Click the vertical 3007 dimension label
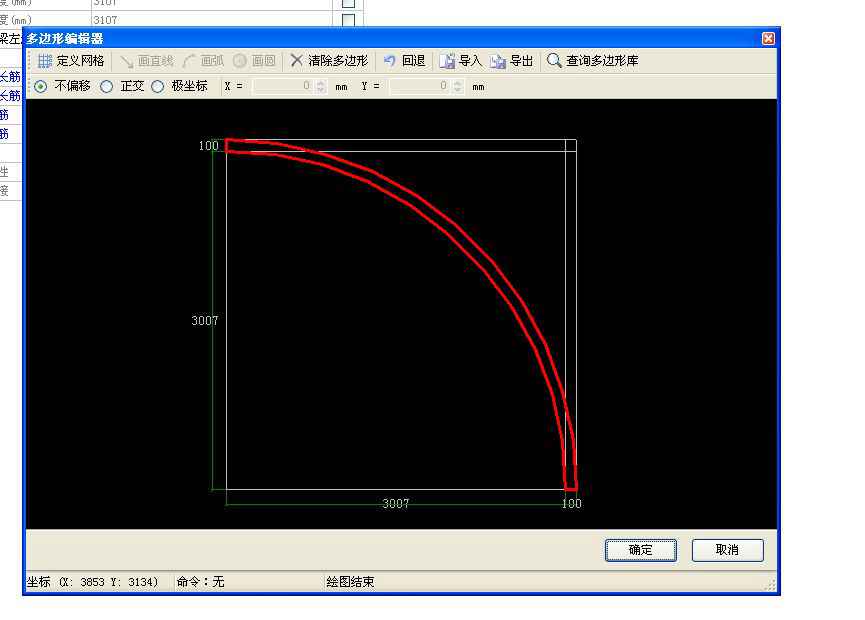Image resolution: width=865 pixels, height=620 pixels. (x=205, y=320)
